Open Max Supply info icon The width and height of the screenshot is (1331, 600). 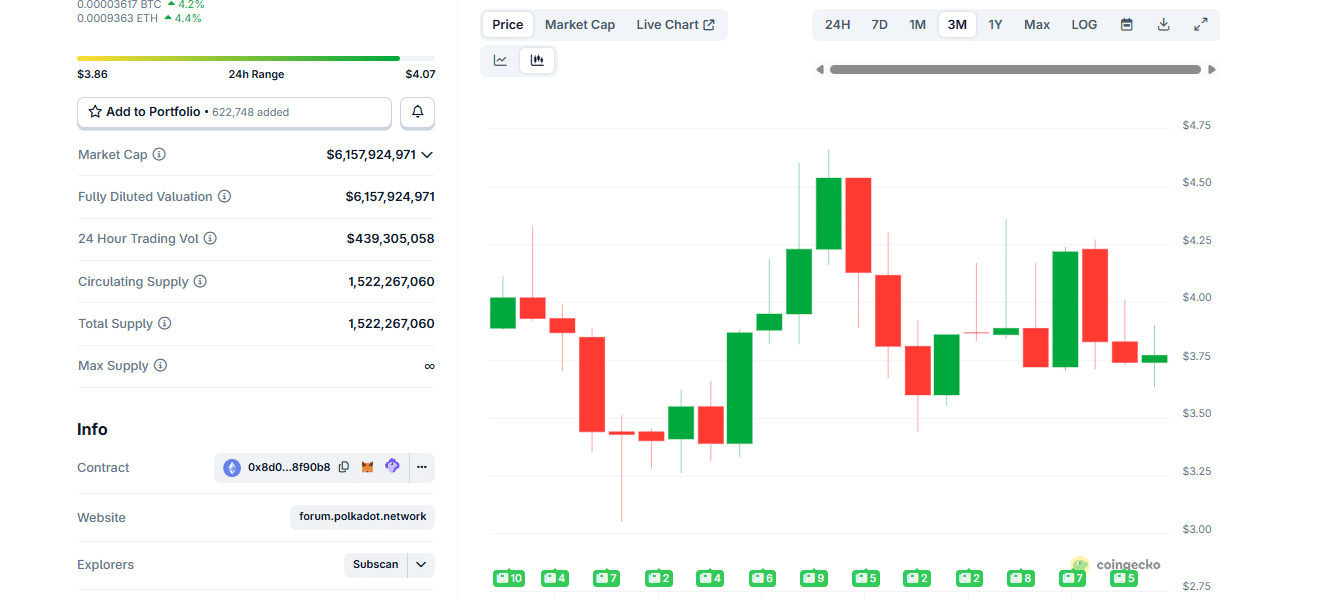(x=160, y=366)
